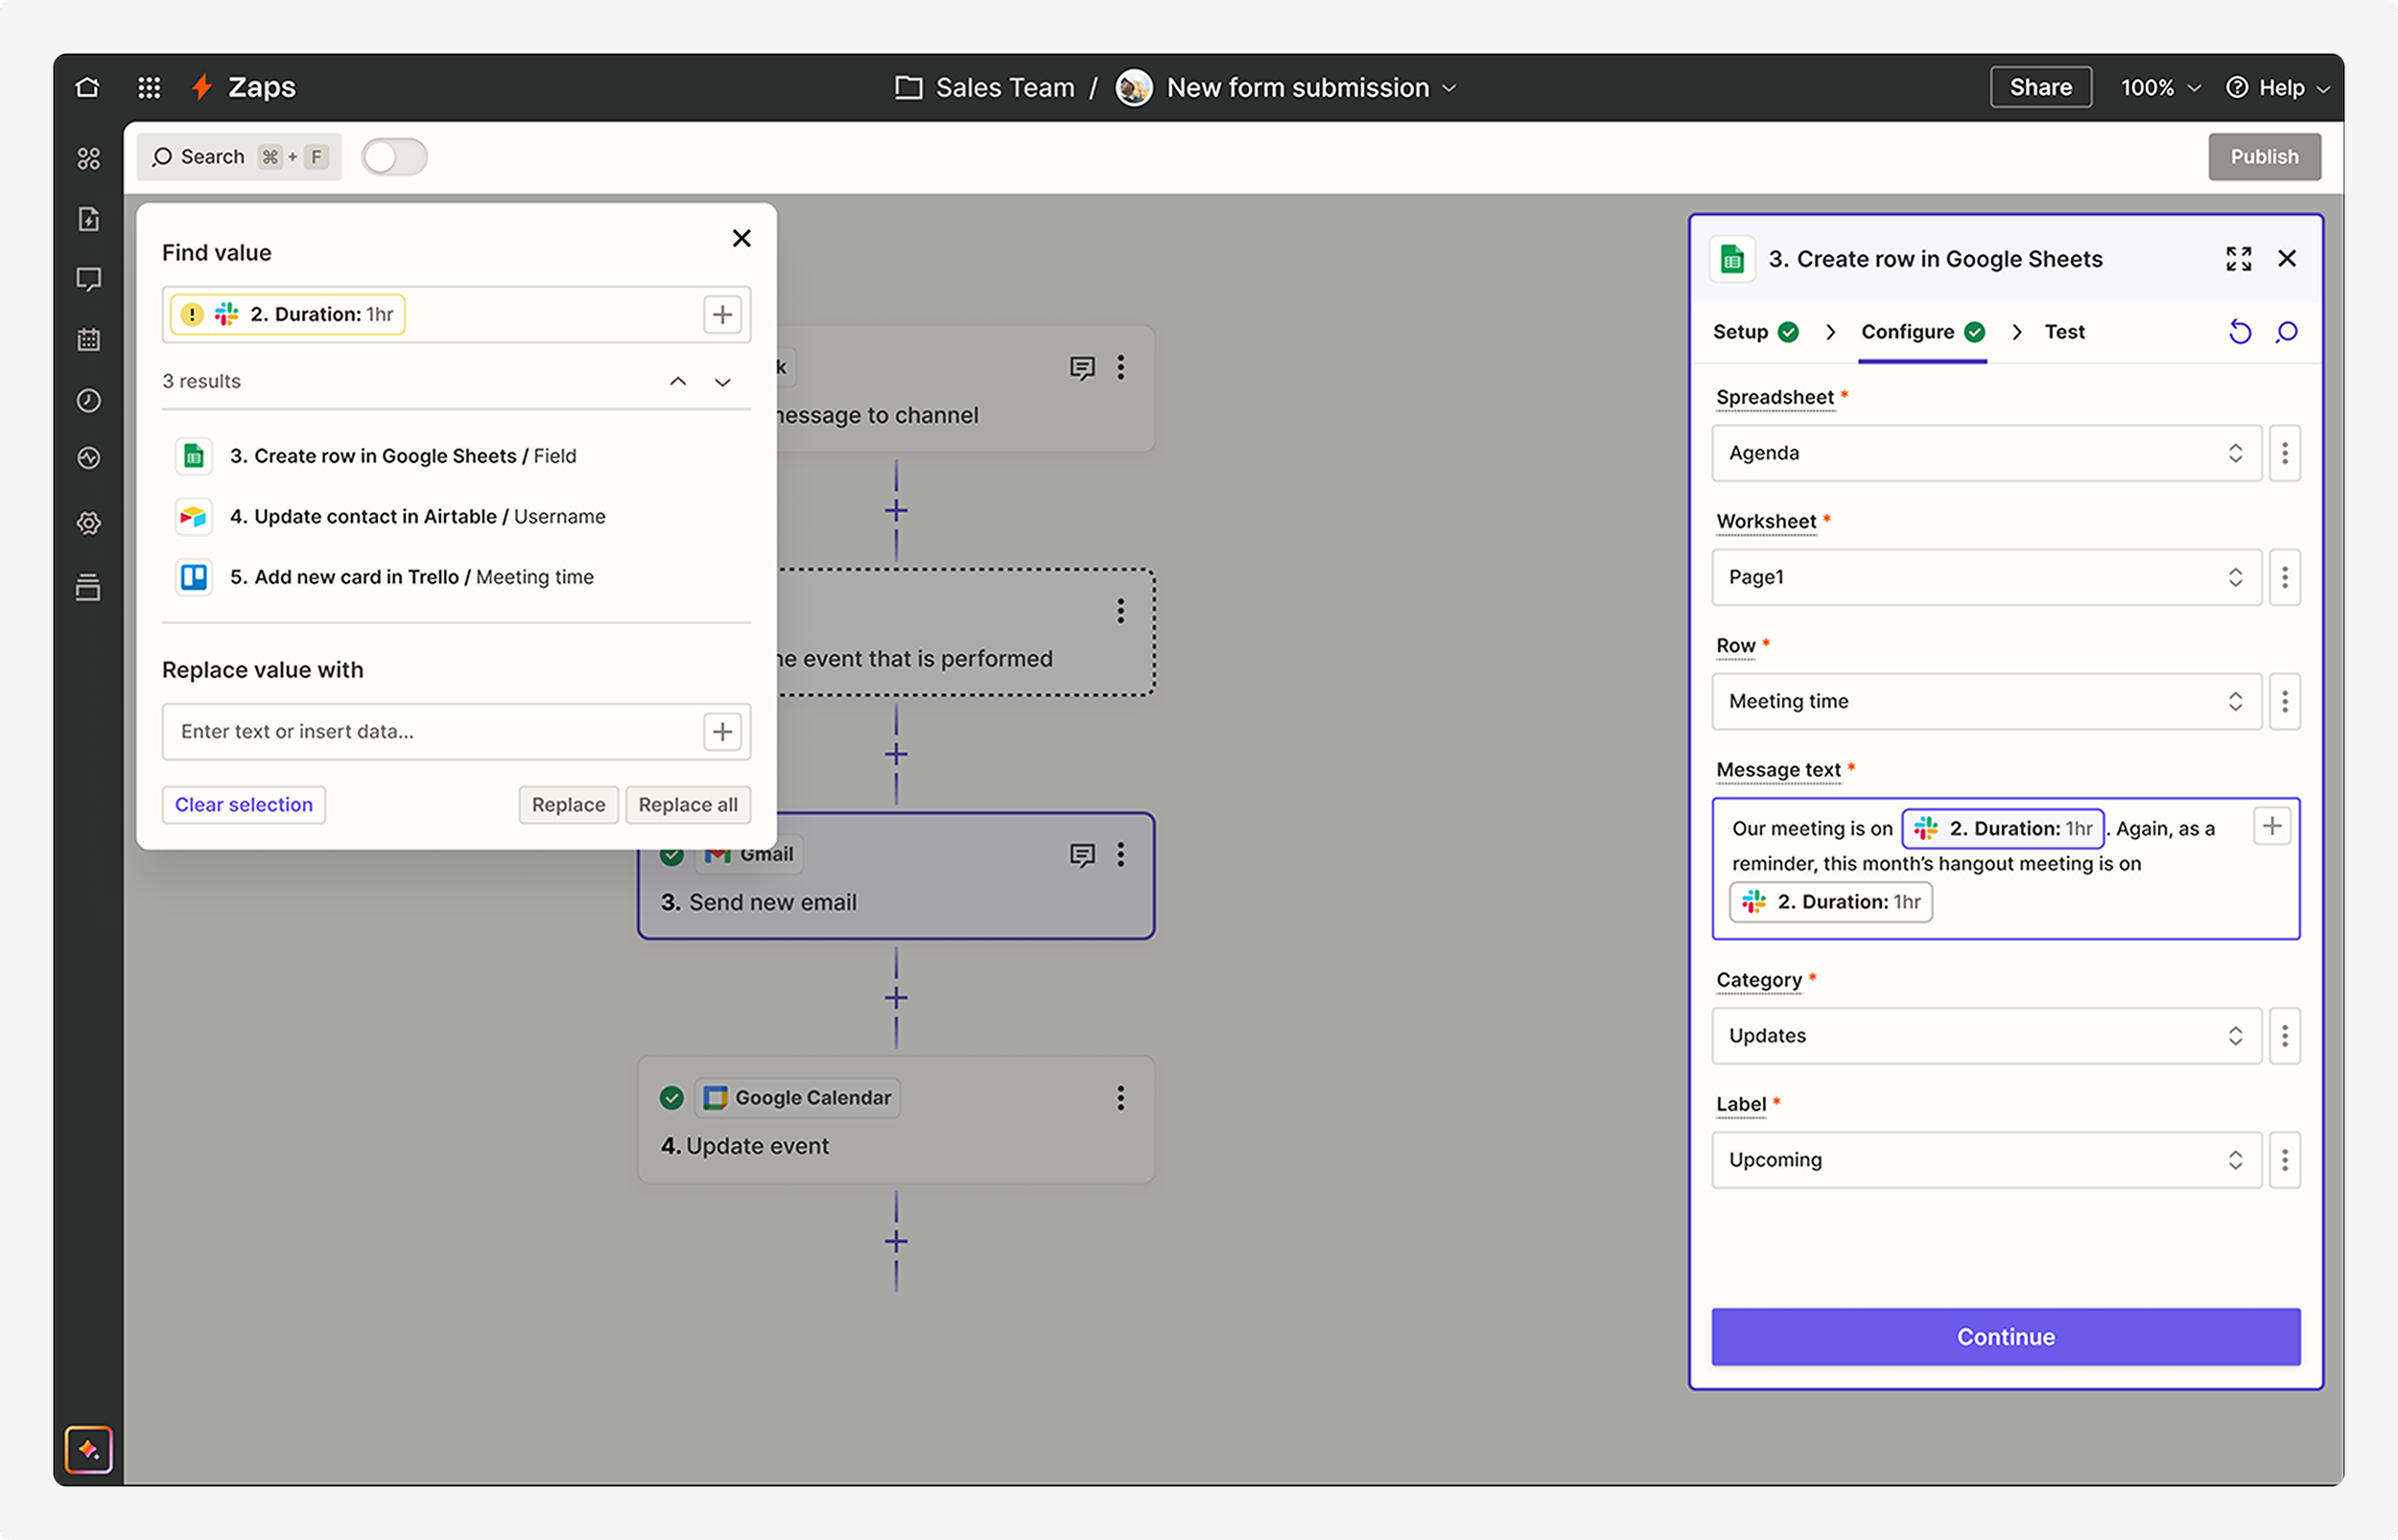Open the Spreadsheet dropdown showing Agenda

[1985, 453]
